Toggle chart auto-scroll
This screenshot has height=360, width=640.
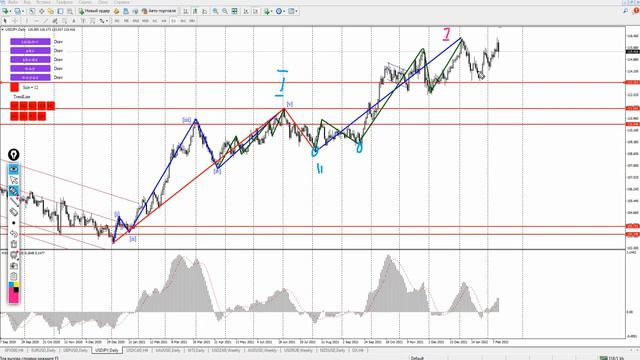pos(246,11)
